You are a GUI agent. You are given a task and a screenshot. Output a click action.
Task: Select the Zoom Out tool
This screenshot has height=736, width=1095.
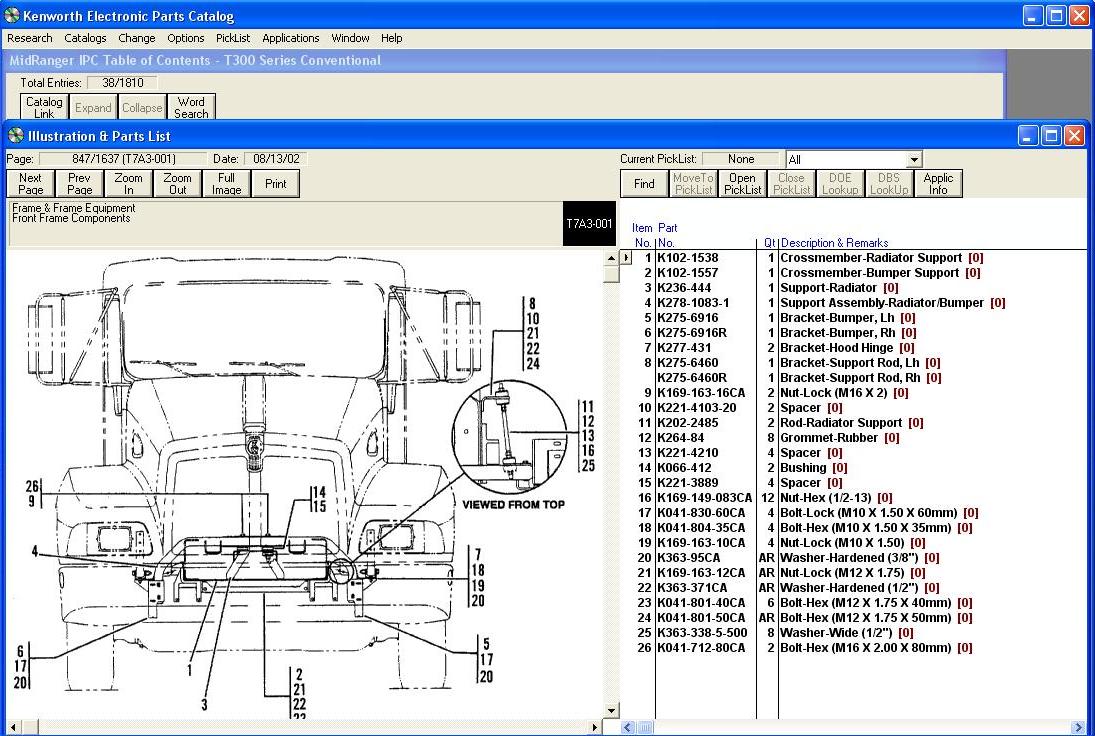(x=177, y=183)
